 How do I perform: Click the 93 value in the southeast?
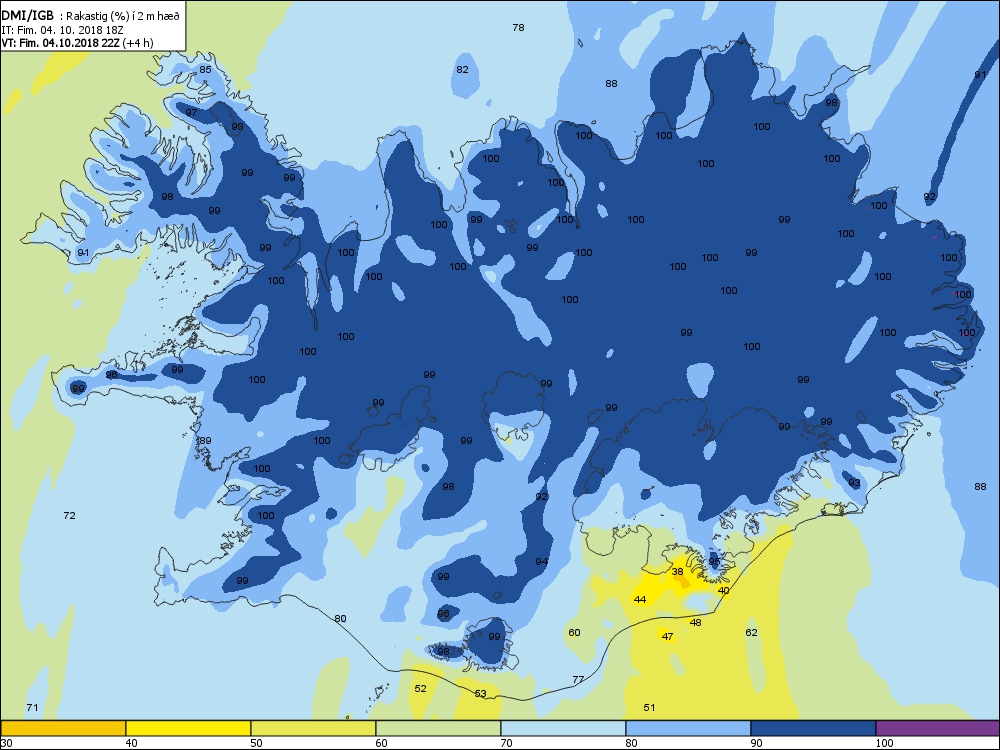pos(854,483)
